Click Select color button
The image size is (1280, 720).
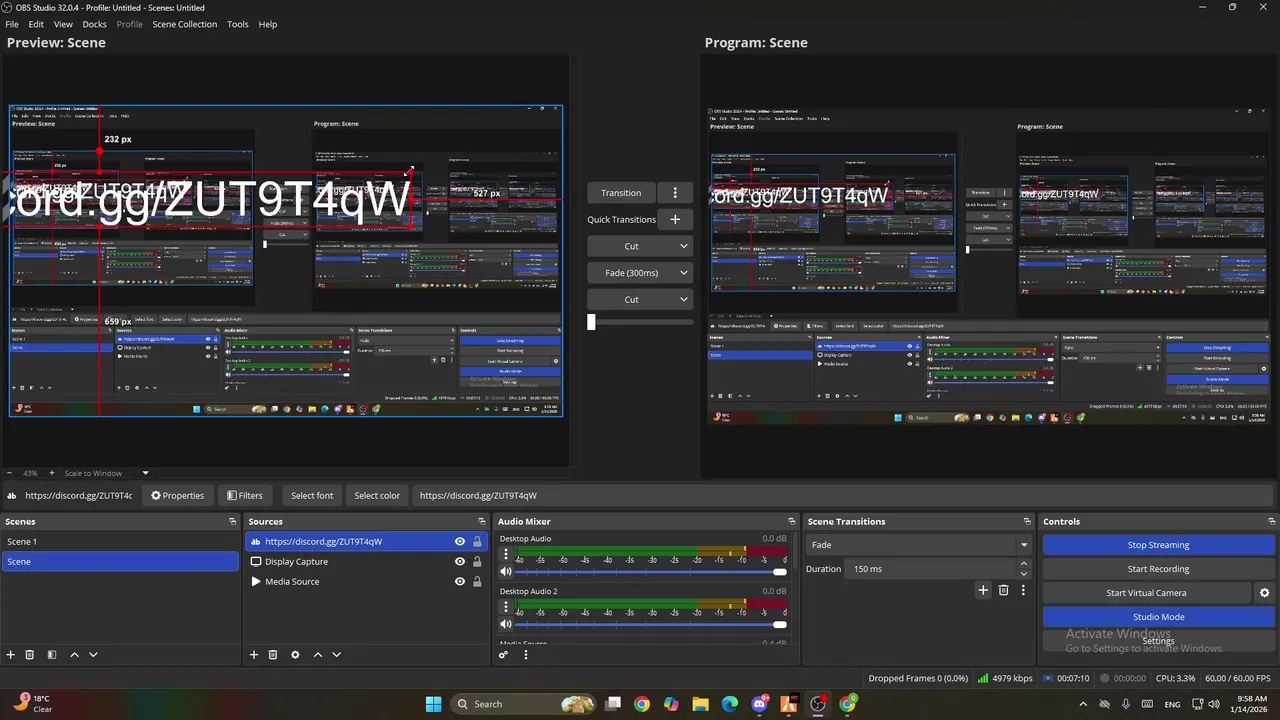coord(377,495)
